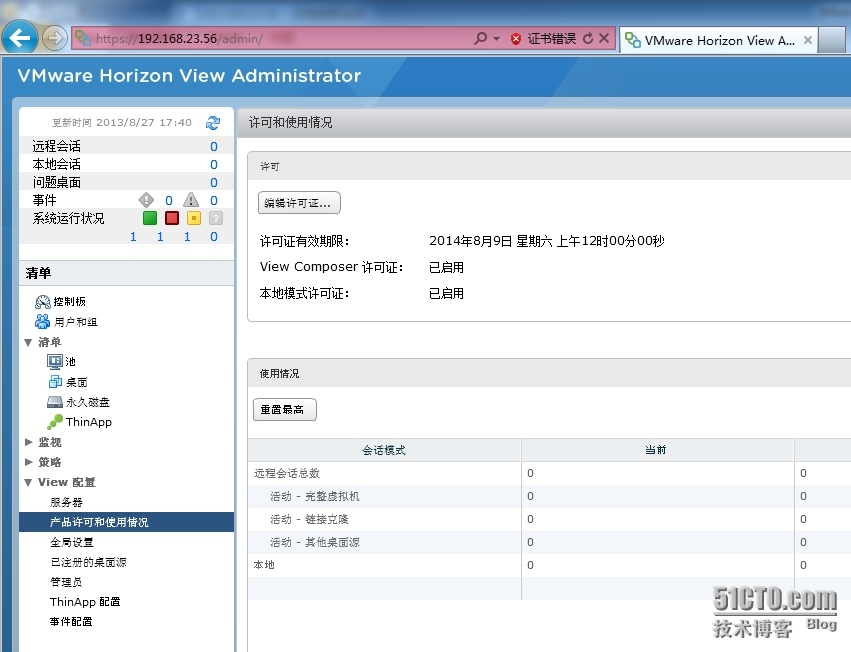This screenshot has width=851, height=652.
Task: Close the VMware Horizon View tab
Action: click(808, 40)
